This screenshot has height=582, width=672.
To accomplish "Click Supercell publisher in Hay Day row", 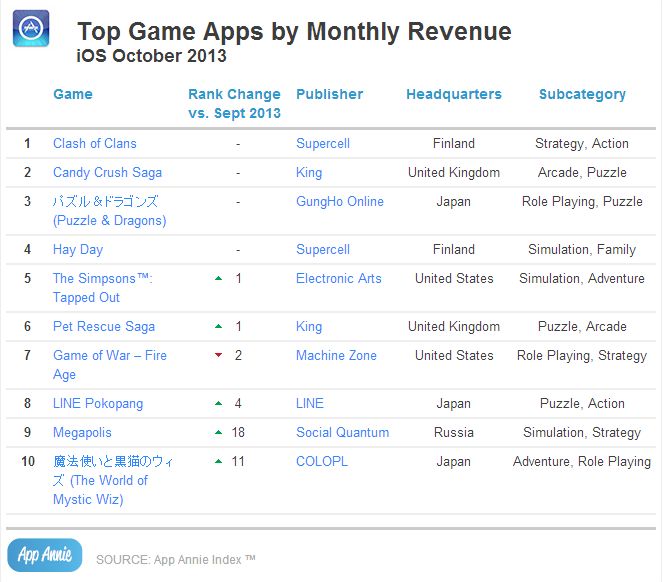I will (323, 249).
